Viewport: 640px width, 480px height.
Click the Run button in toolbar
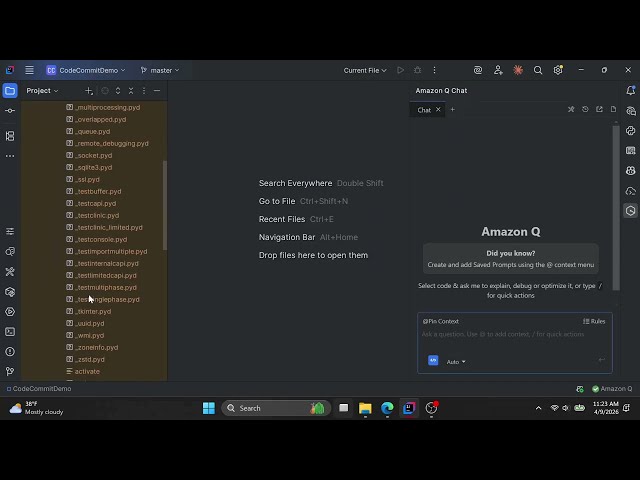pyautogui.click(x=400, y=70)
